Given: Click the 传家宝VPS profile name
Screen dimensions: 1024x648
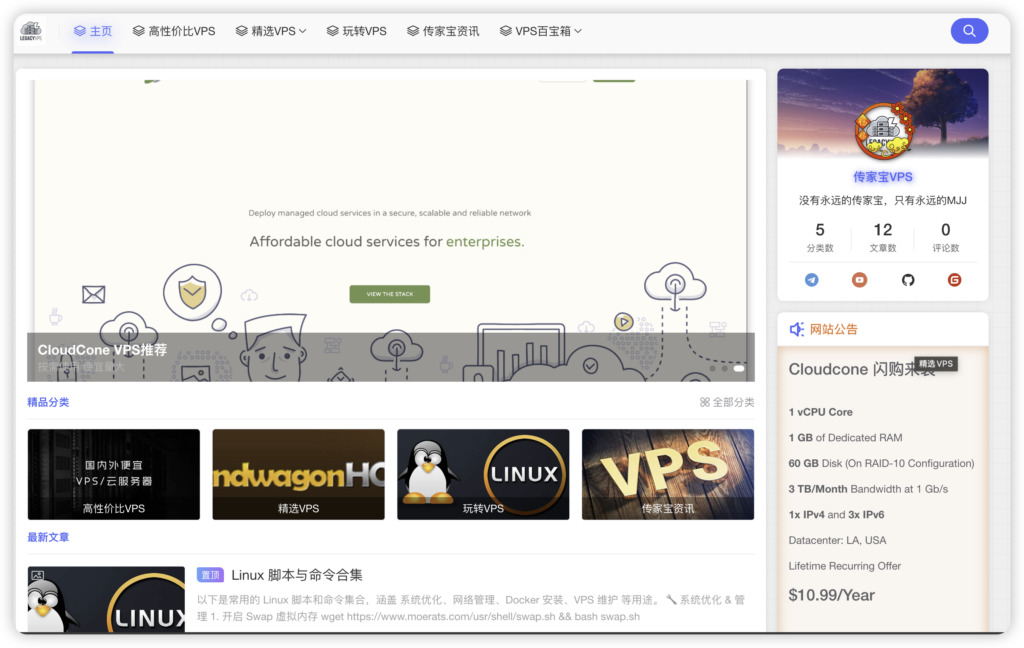Looking at the screenshot, I should point(882,177).
